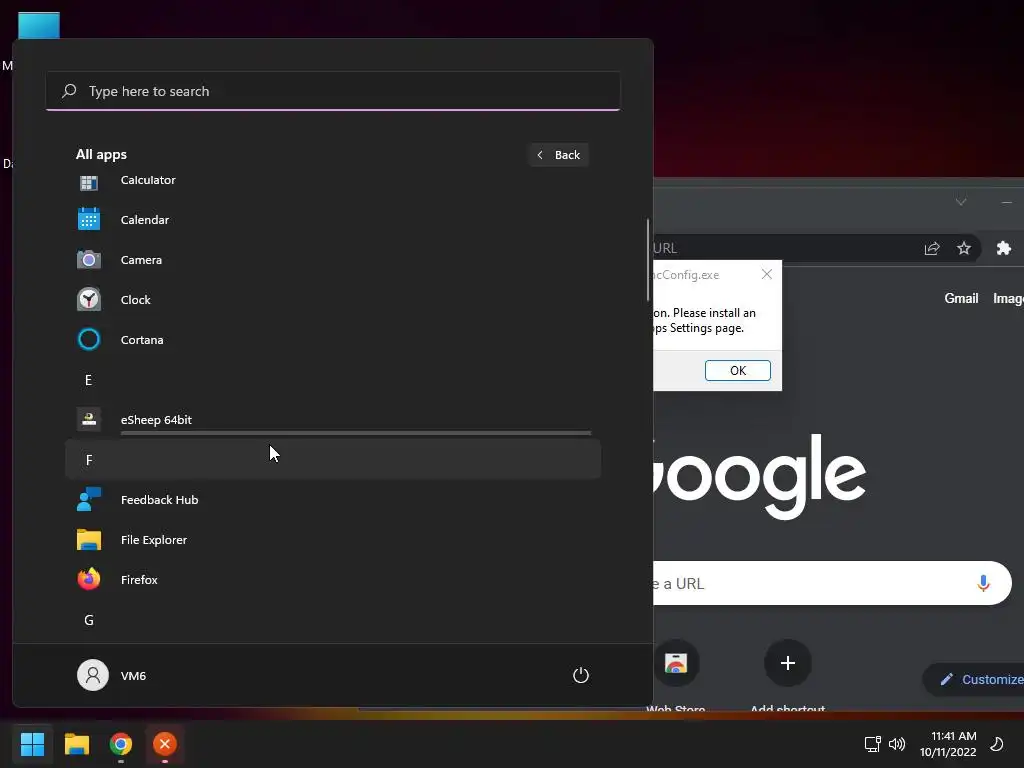Open the clock and date in taskbar
Screen dimensions: 1024x768
coord(948,744)
